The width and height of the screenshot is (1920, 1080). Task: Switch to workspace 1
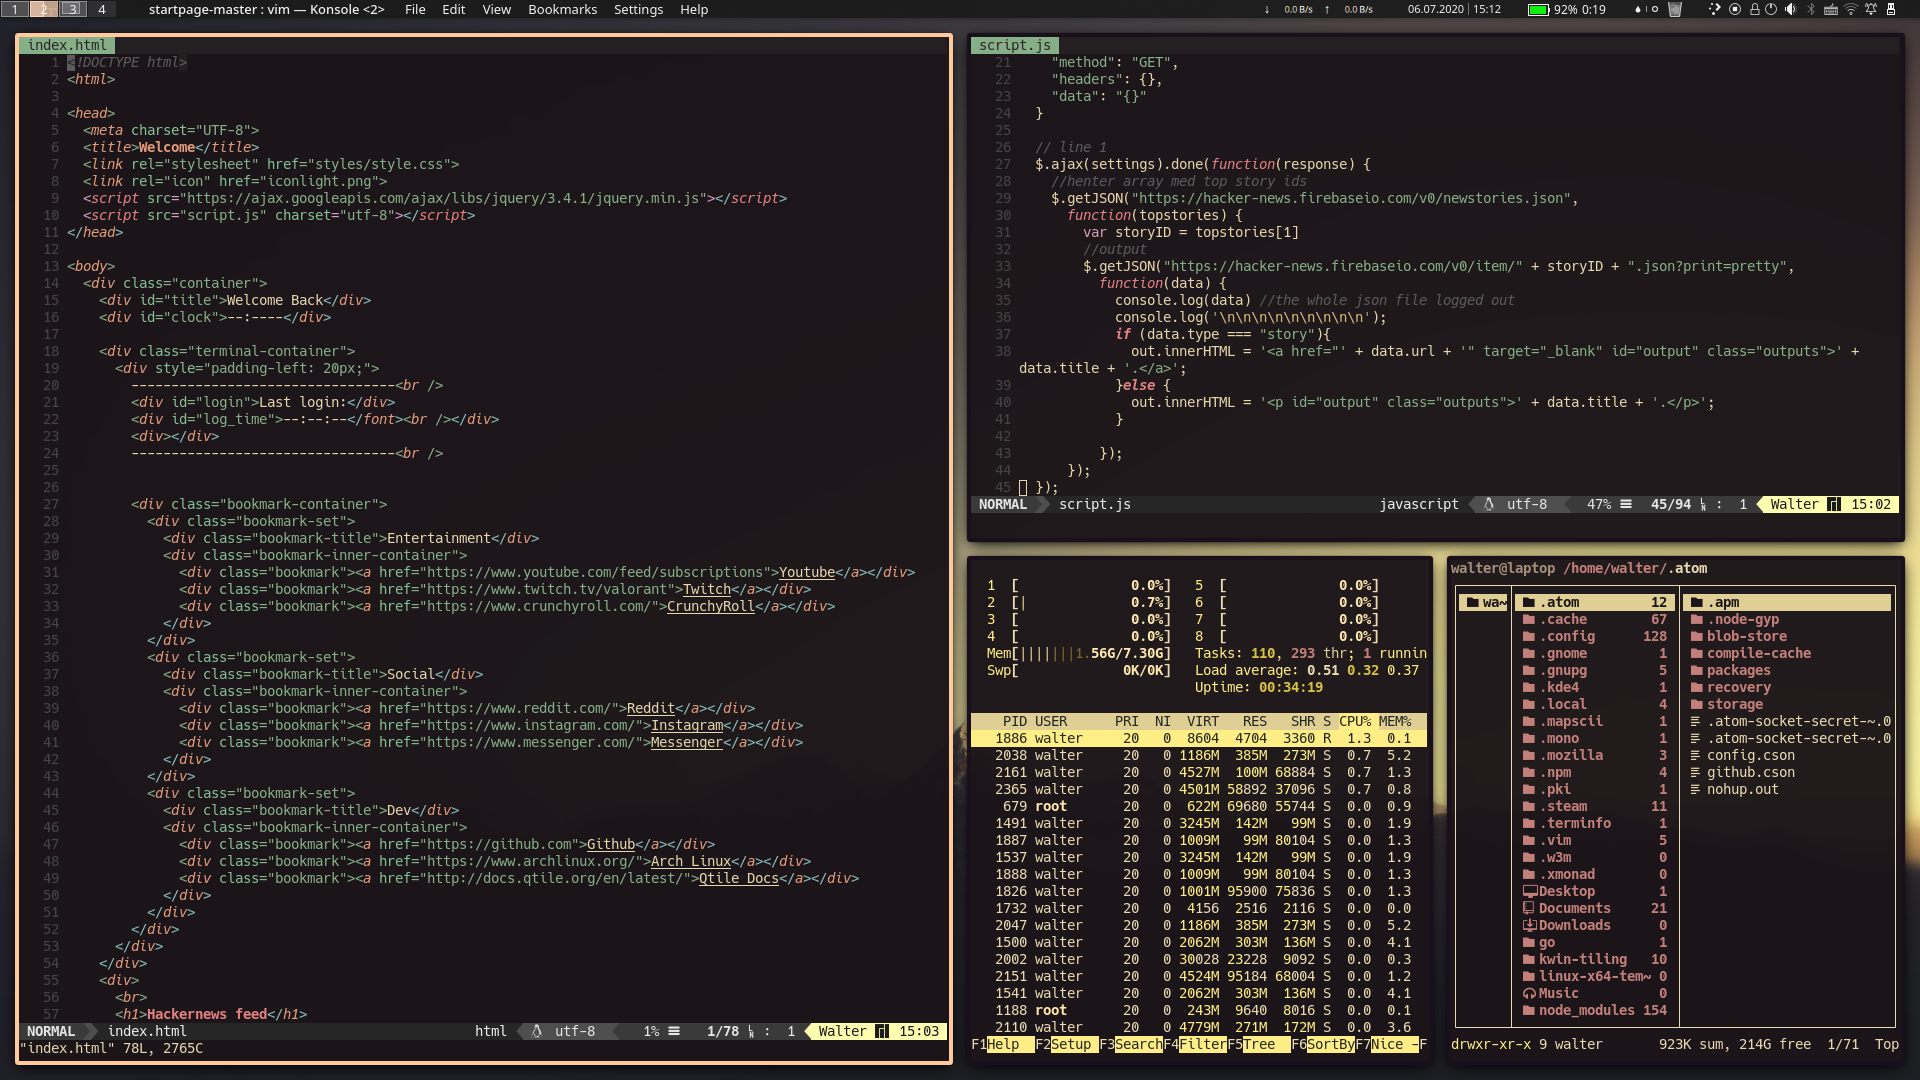coord(15,9)
